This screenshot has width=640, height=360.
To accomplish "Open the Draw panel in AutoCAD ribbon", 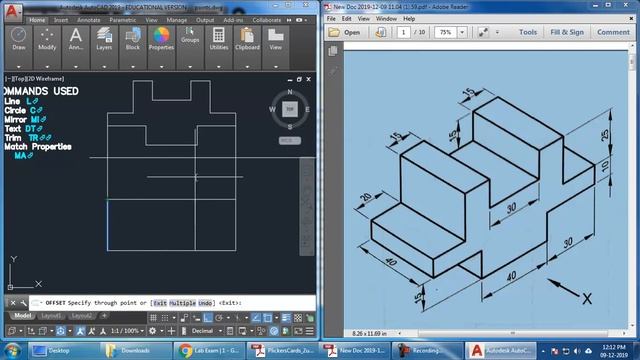I will [19, 41].
